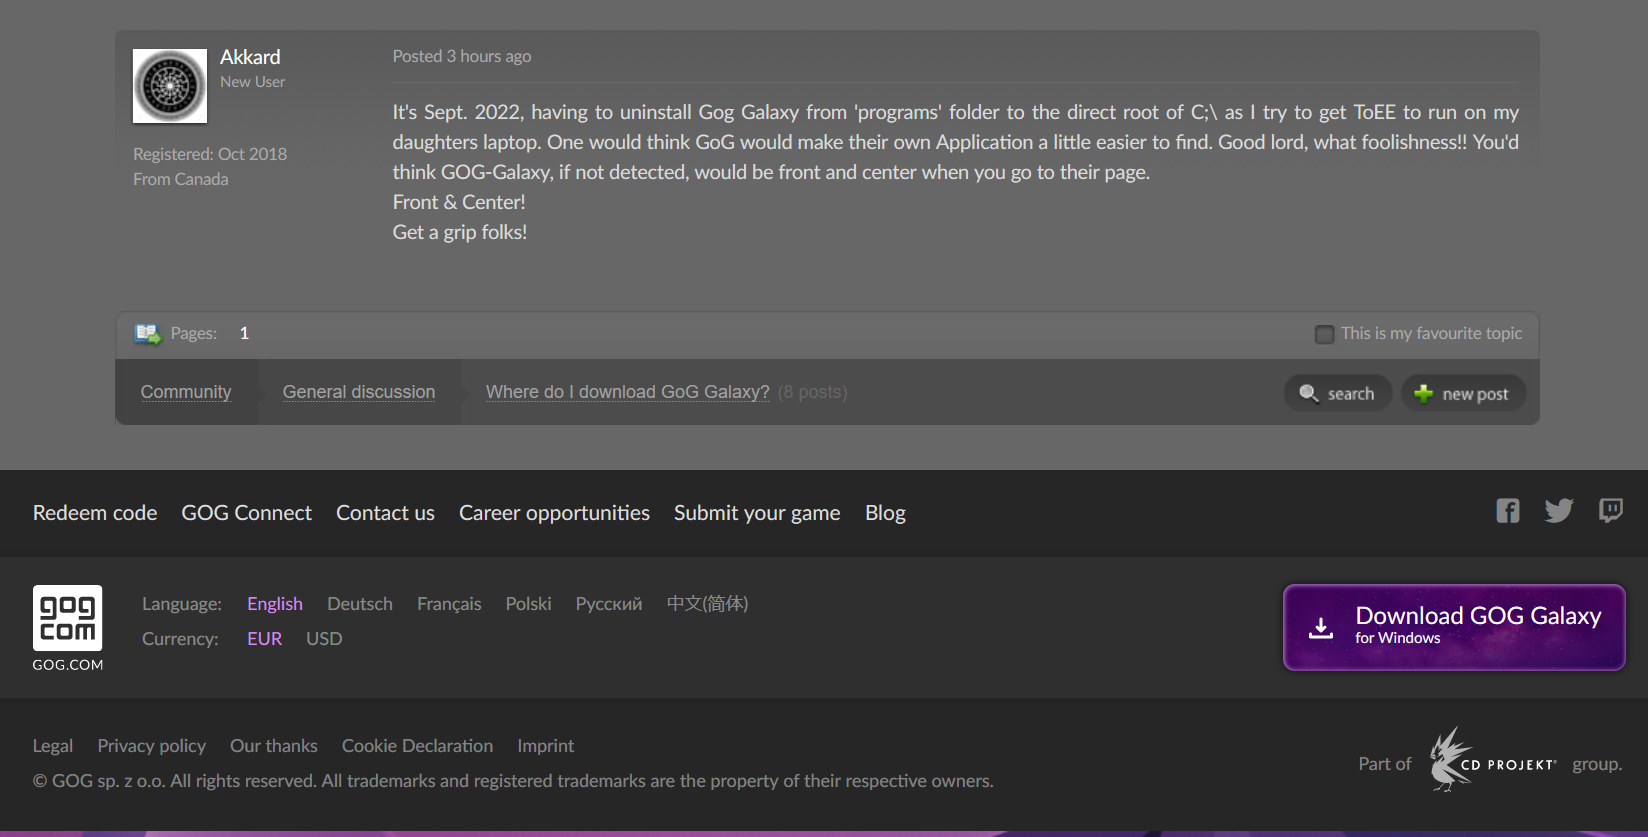Click 'New User' rank label
The height and width of the screenshot is (837, 1648).
tap(253, 82)
